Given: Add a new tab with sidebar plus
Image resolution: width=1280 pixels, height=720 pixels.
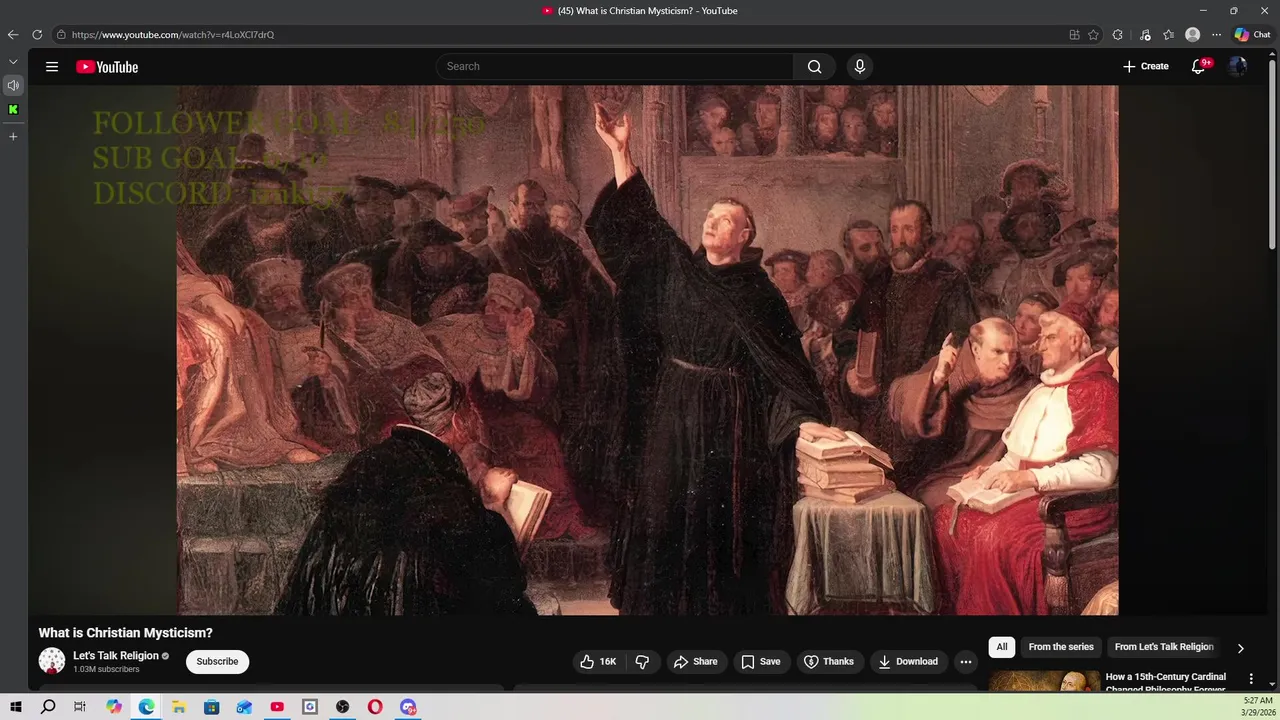Looking at the screenshot, I should click(13, 136).
